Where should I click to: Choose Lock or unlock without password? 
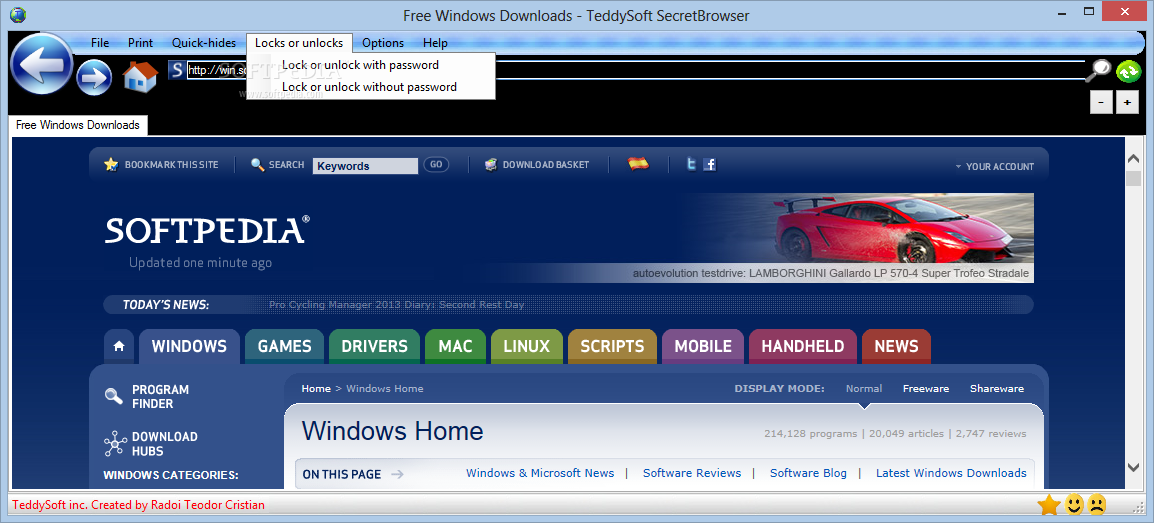(370, 87)
